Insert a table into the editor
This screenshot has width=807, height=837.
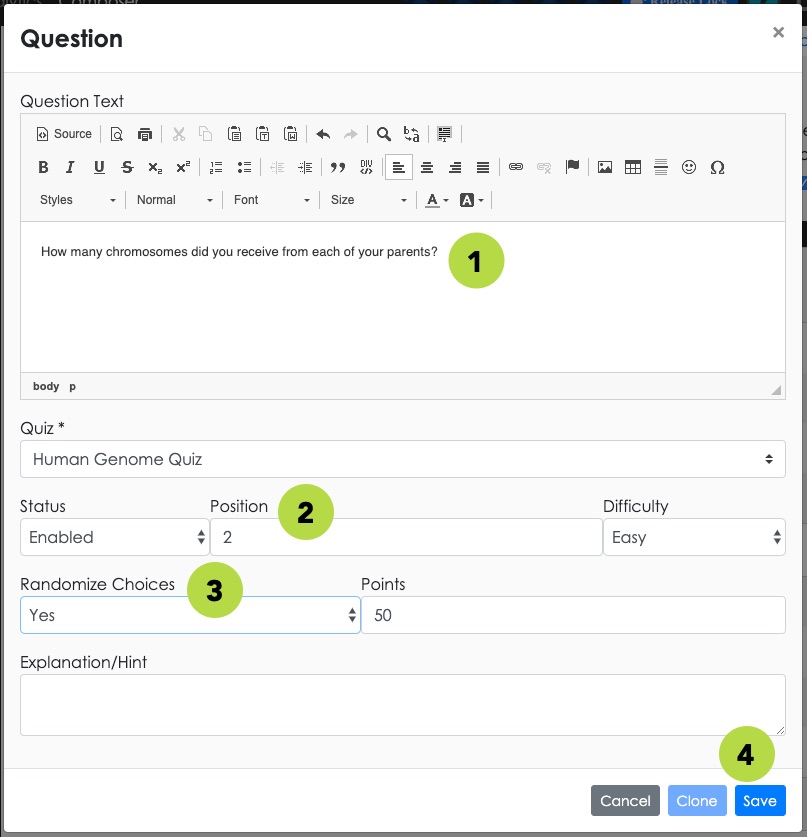click(x=632, y=168)
